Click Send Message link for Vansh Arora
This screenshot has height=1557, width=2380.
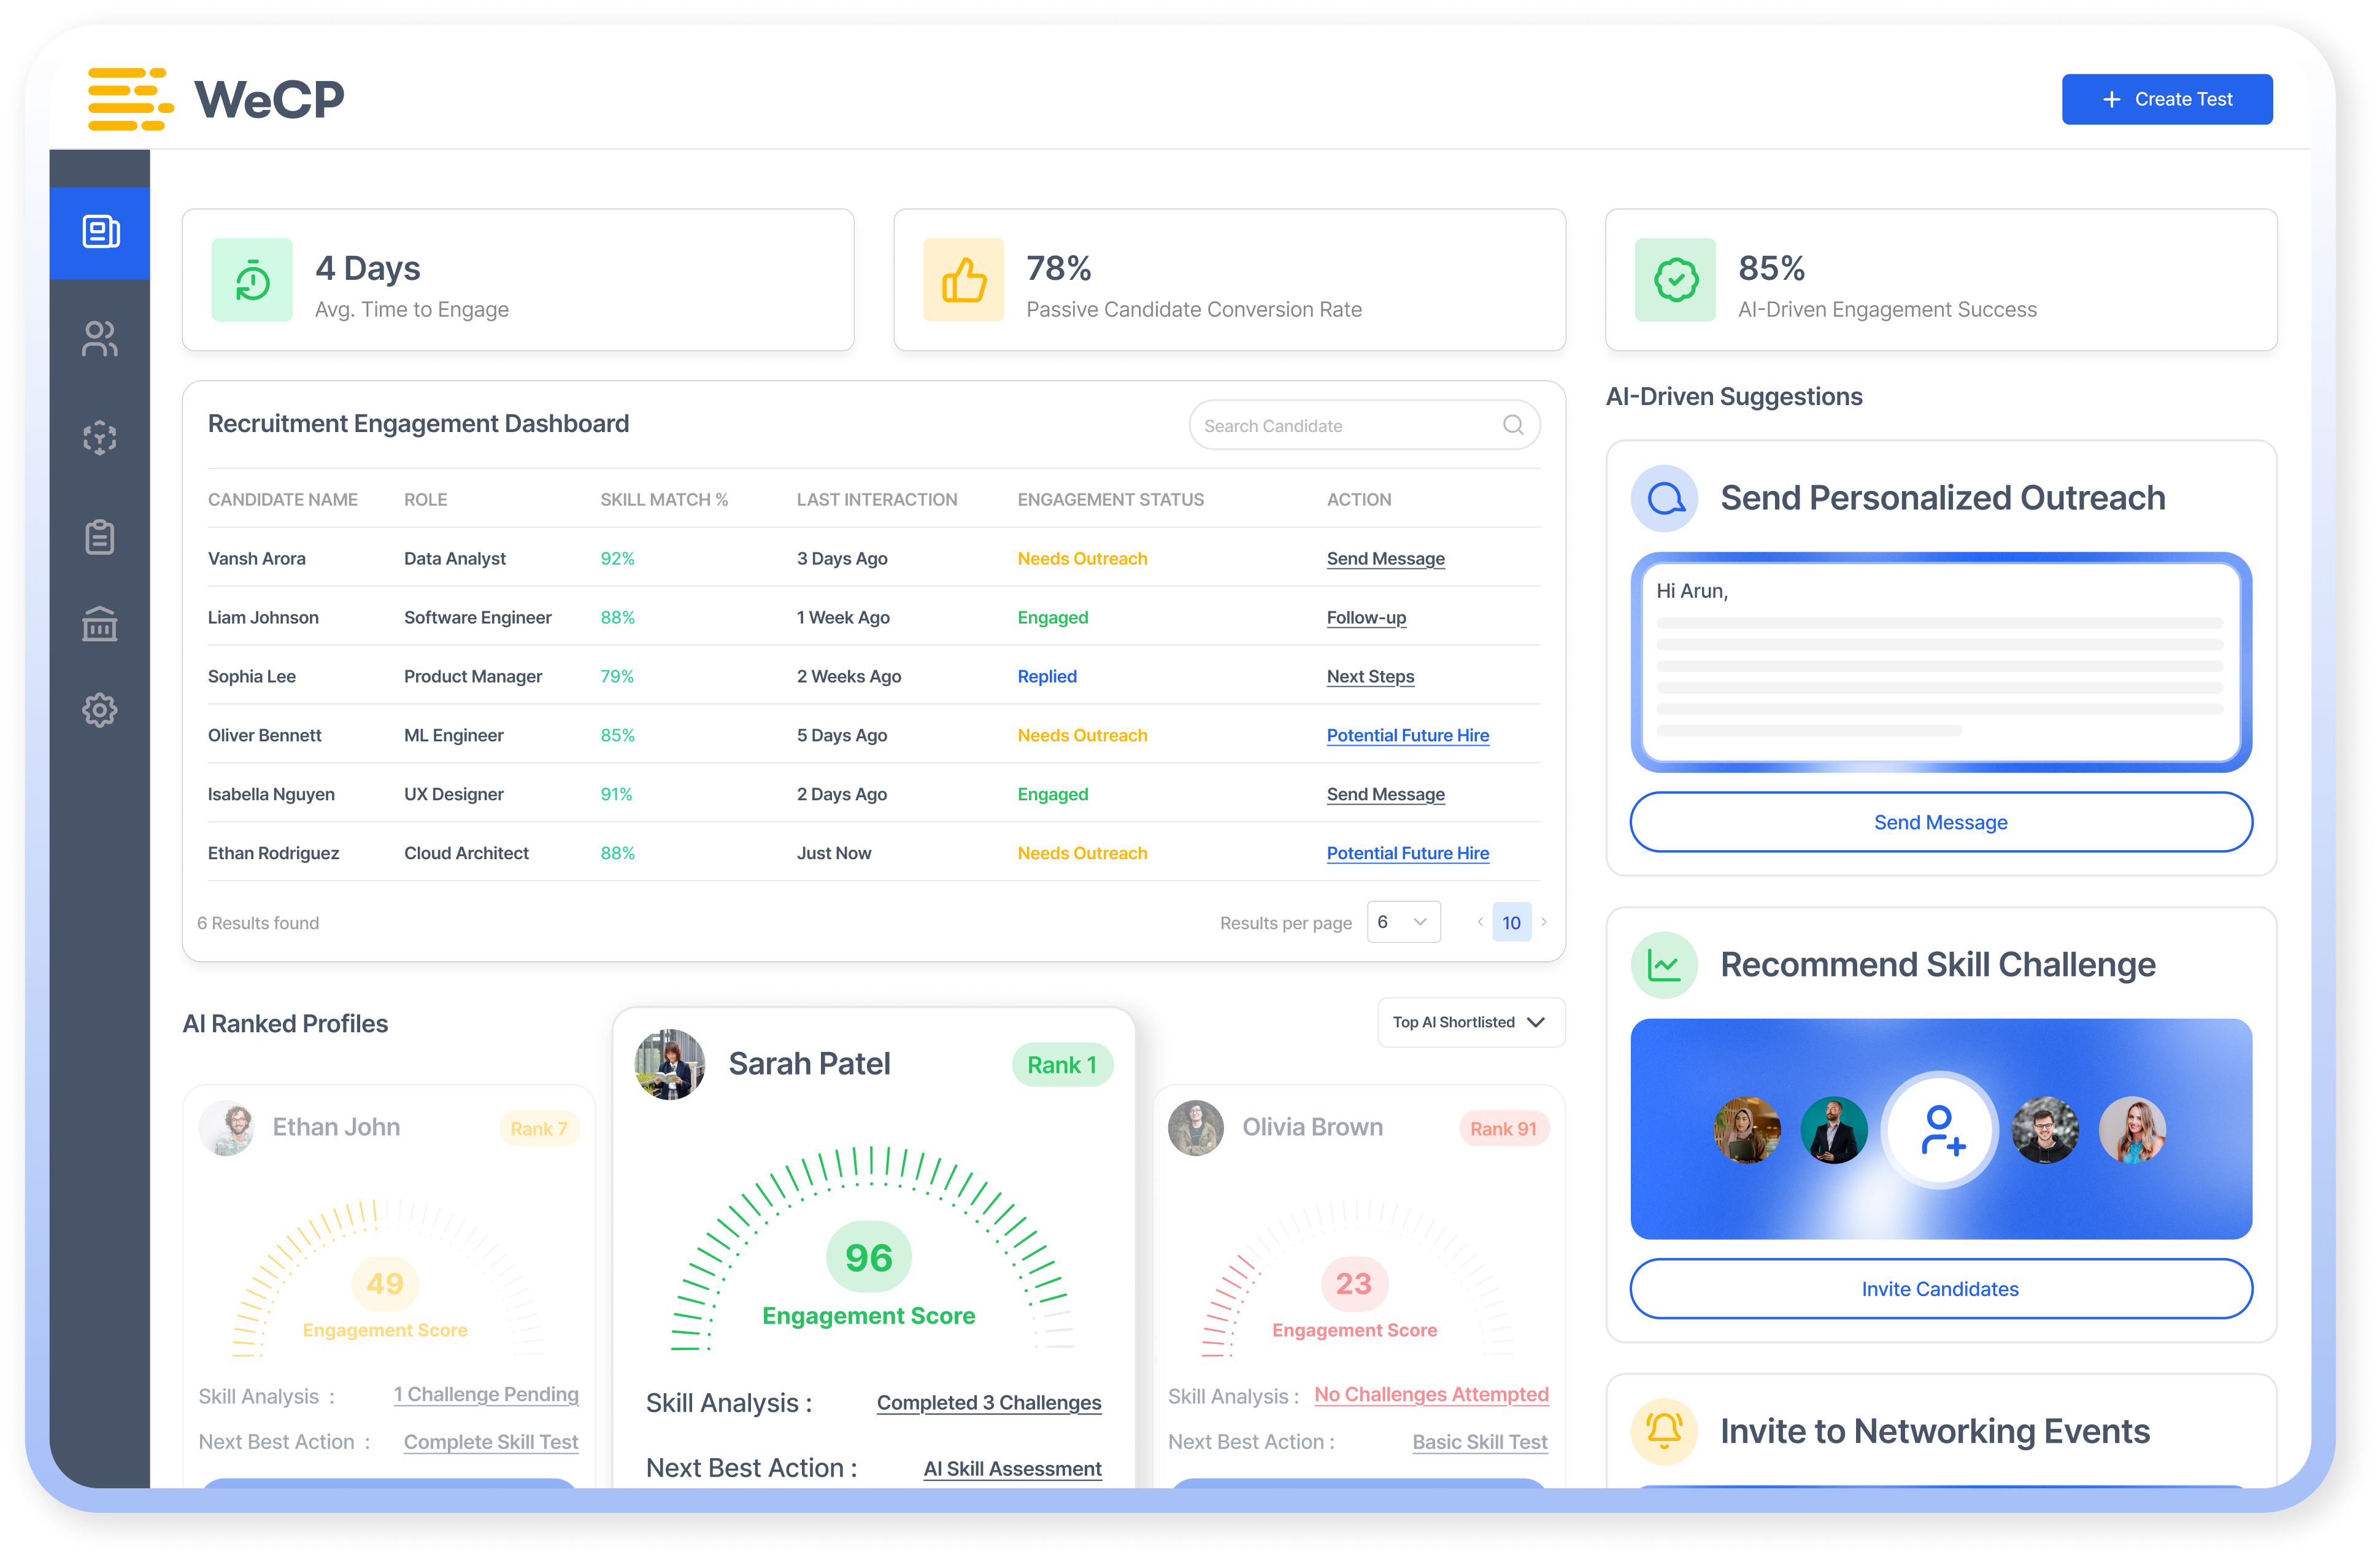(1386, 559)
